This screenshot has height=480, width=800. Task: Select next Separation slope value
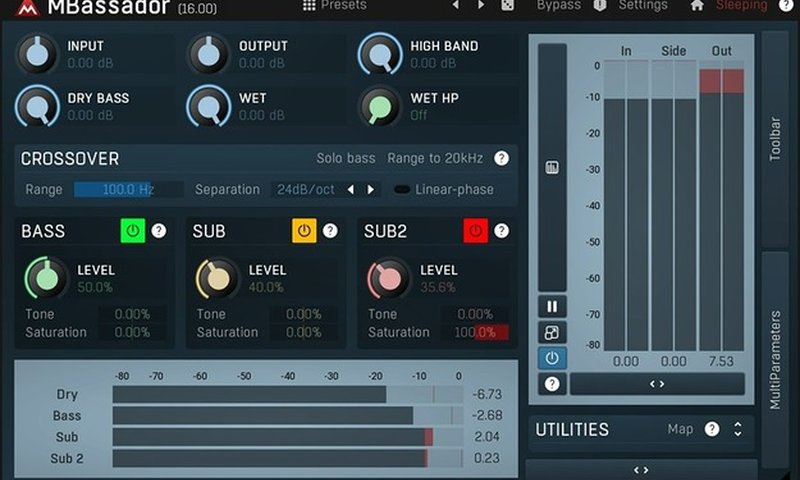tap(371, 189)
